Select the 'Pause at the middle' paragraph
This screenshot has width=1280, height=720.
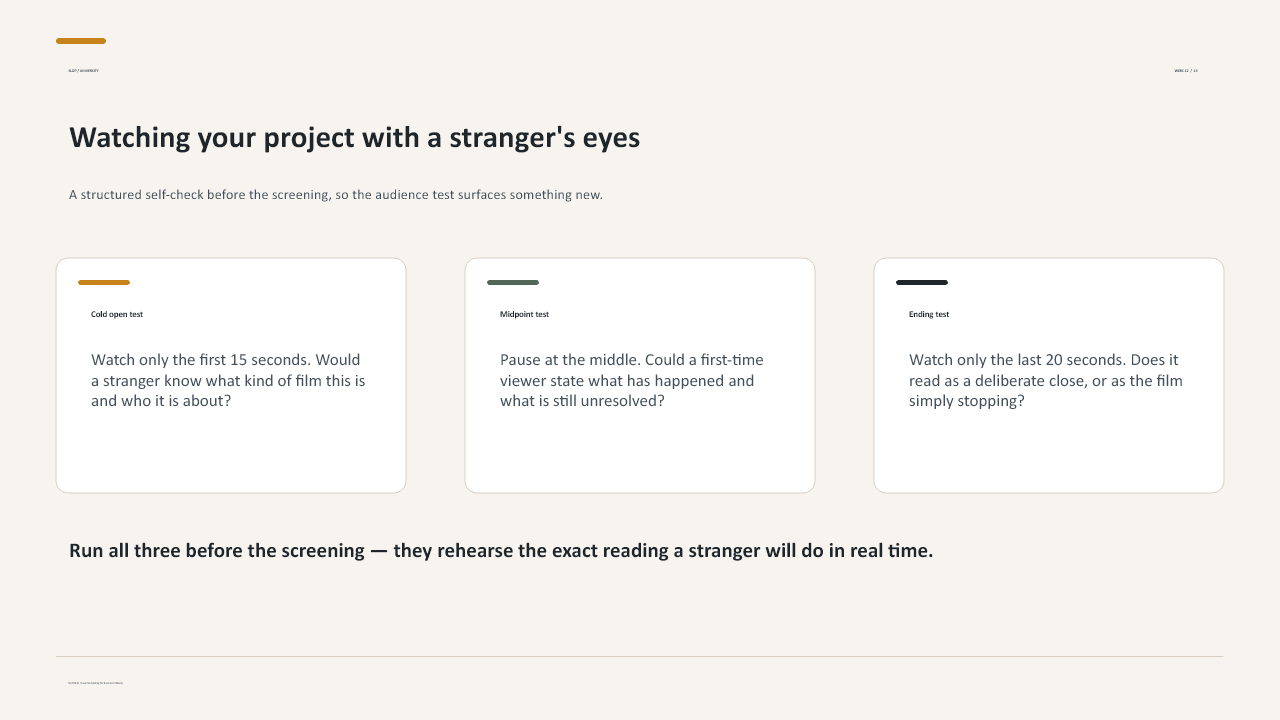pos(632,381)
